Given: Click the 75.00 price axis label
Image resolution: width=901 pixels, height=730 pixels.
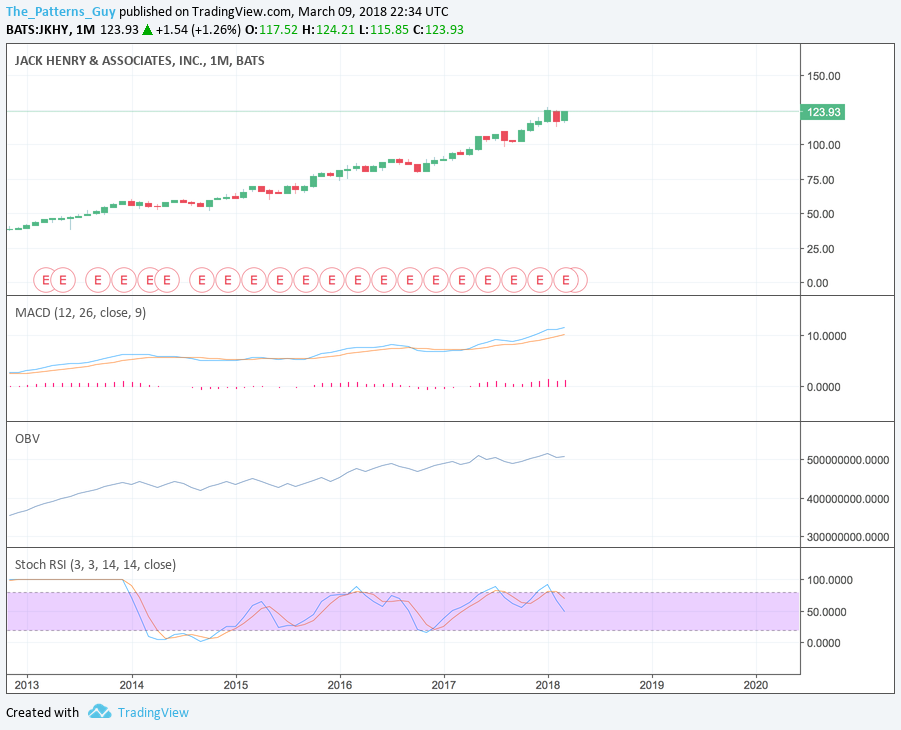Looking at the screenshot, I should (x=821, y=180).
